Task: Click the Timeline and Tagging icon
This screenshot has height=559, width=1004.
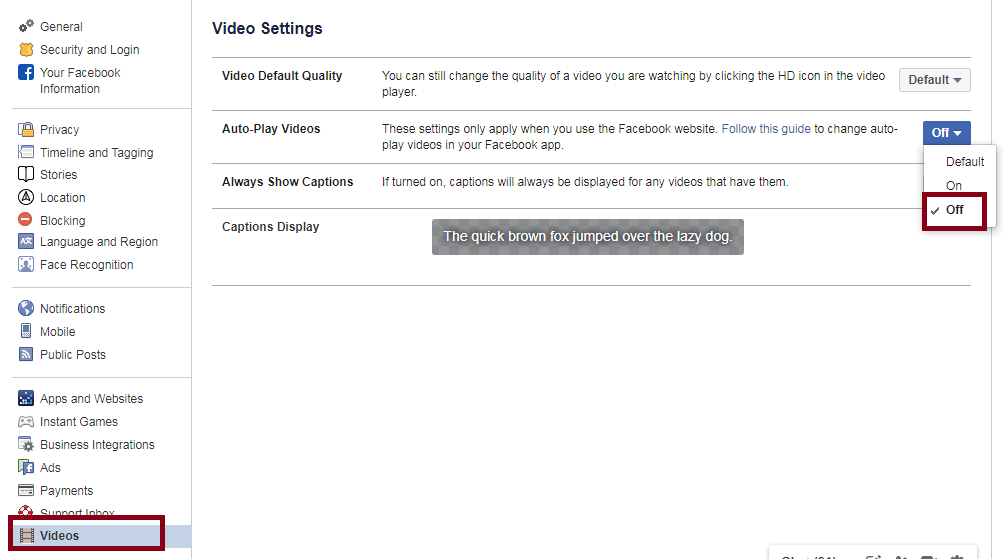Action: point(26,152)
